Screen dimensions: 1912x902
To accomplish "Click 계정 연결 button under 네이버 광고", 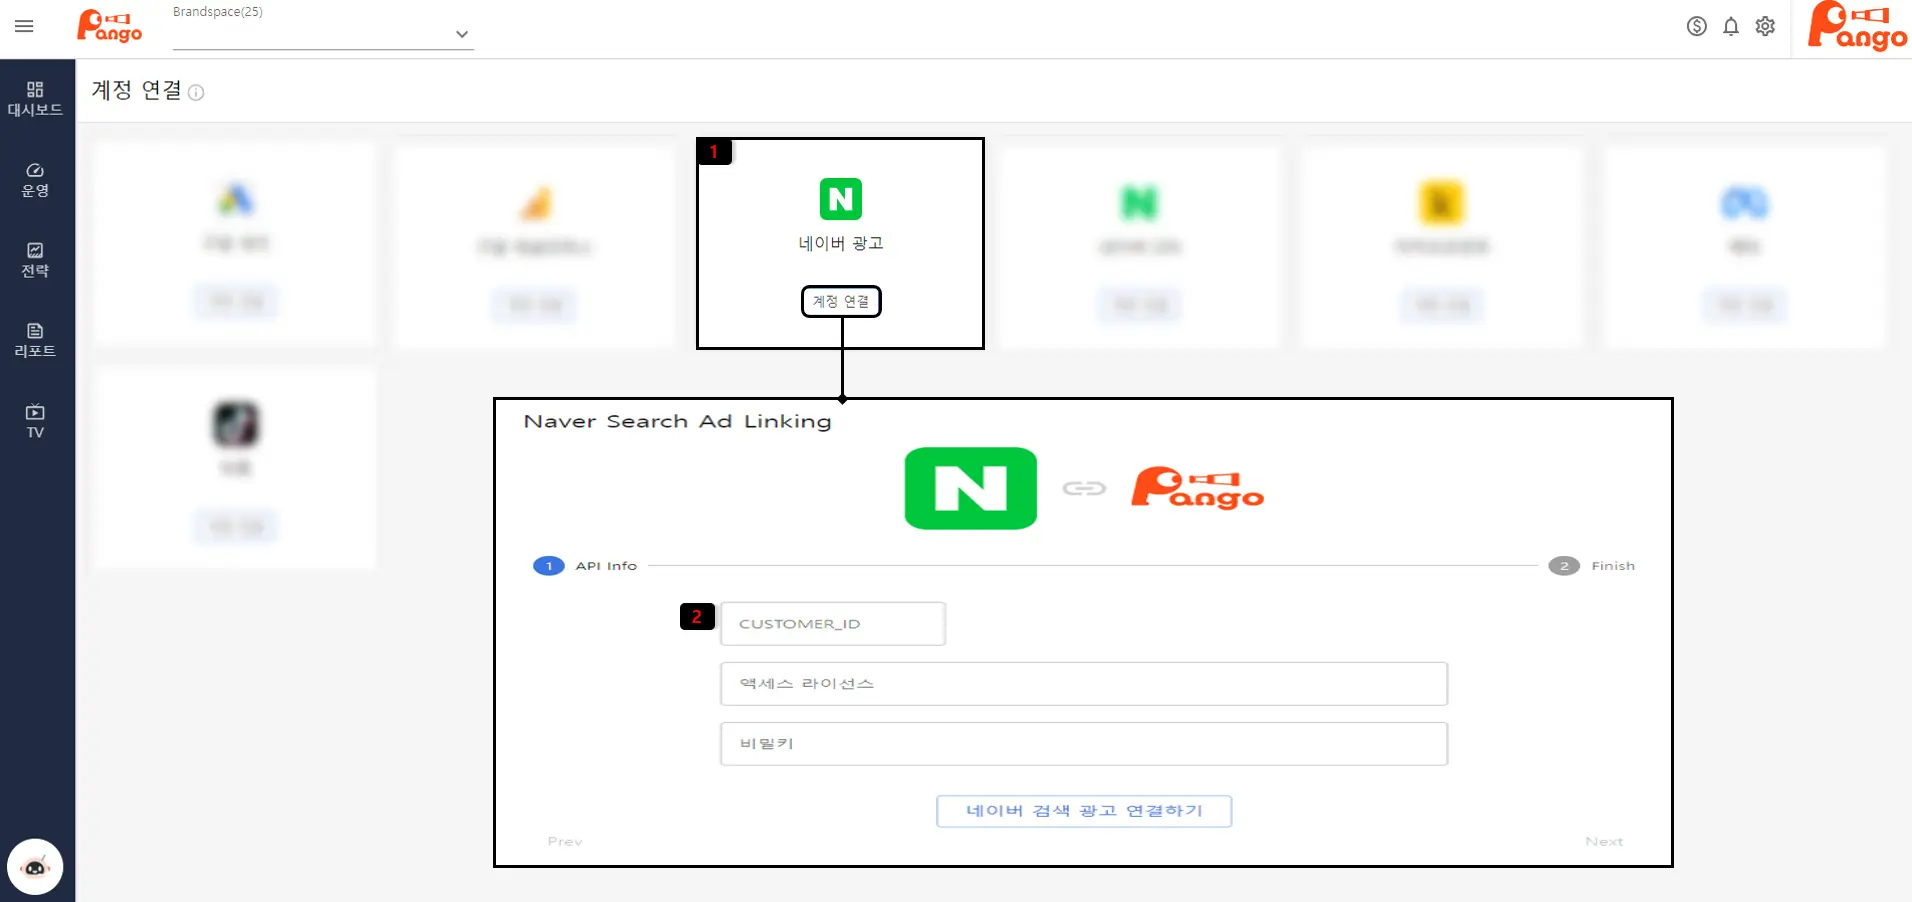I will tap(840, 301).
